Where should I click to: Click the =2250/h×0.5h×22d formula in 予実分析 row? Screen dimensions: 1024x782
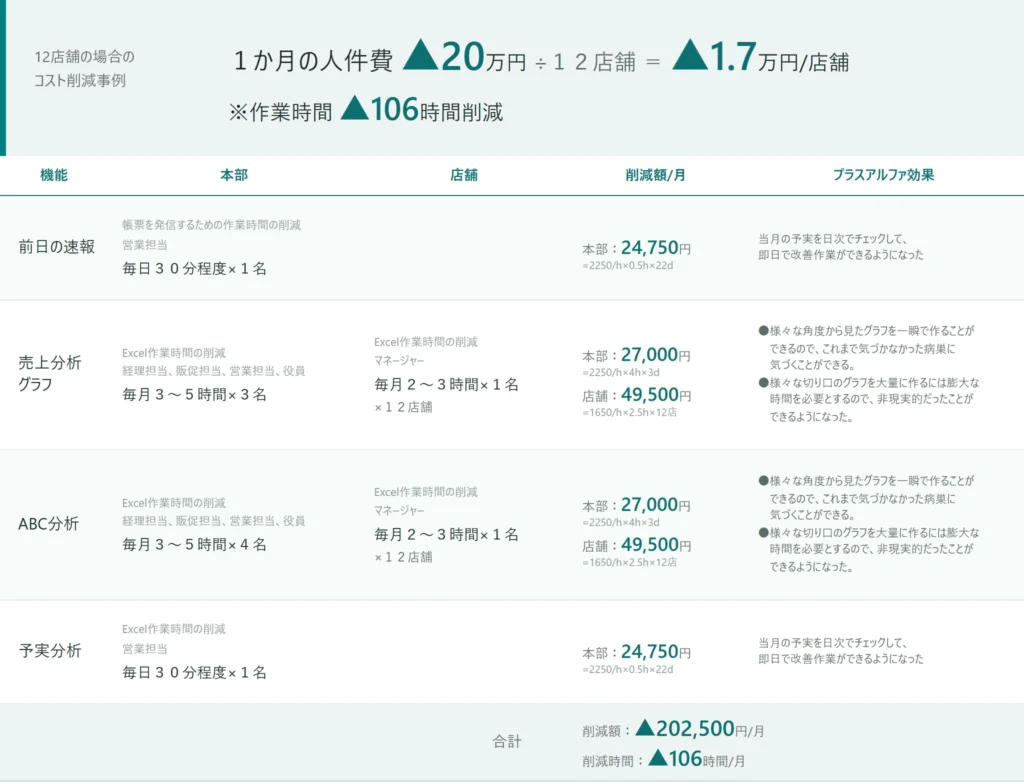[628, 669]
